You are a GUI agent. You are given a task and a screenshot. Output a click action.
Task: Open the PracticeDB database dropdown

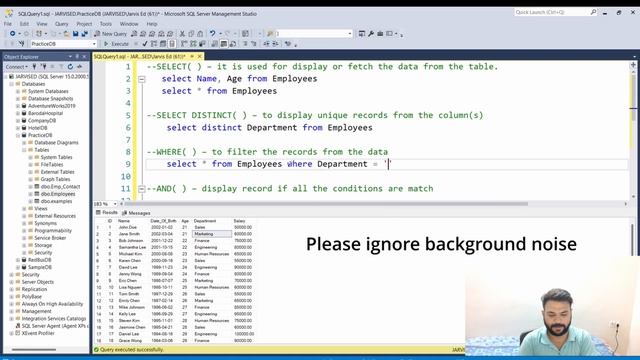[x=94, y=44]
